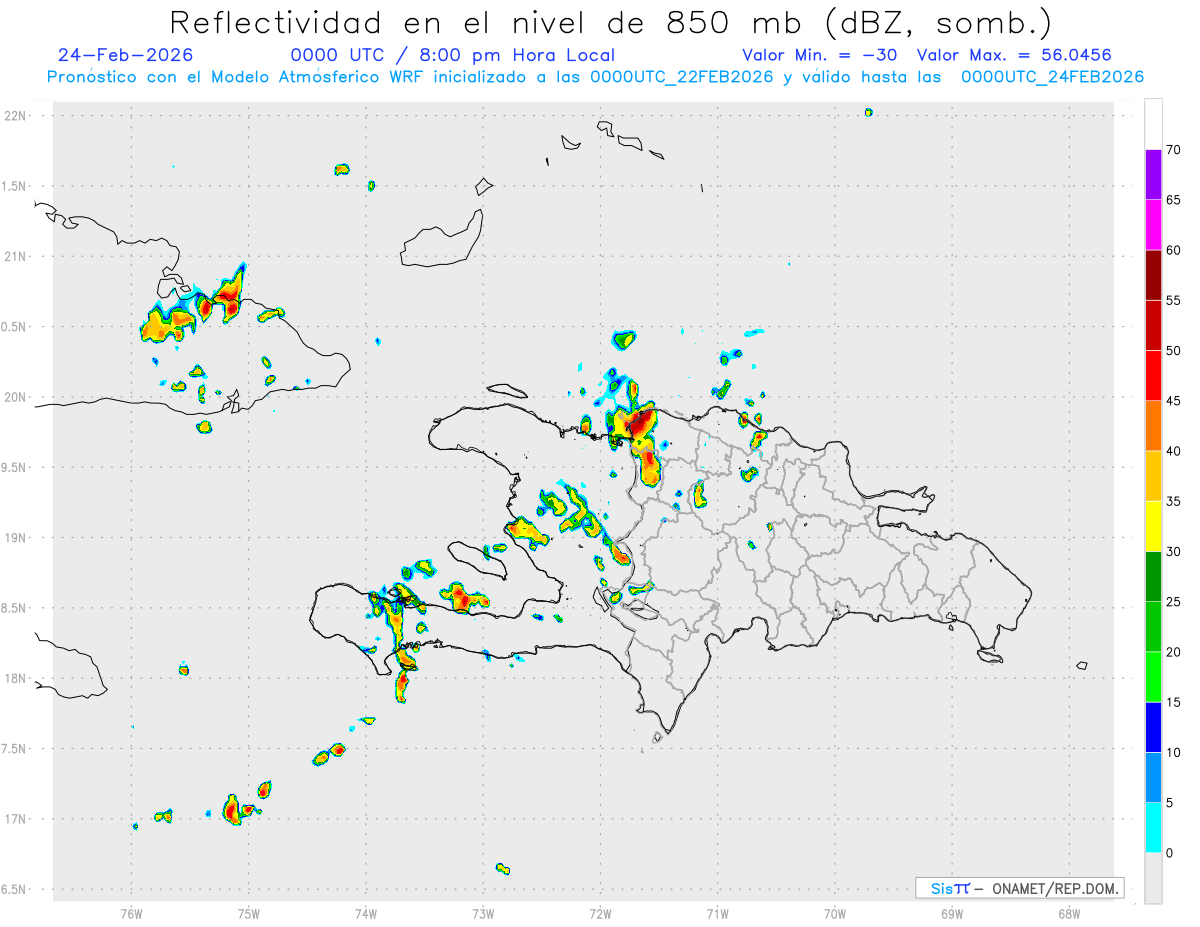Click the colorbar label "45"

(x=1173, y=401)
